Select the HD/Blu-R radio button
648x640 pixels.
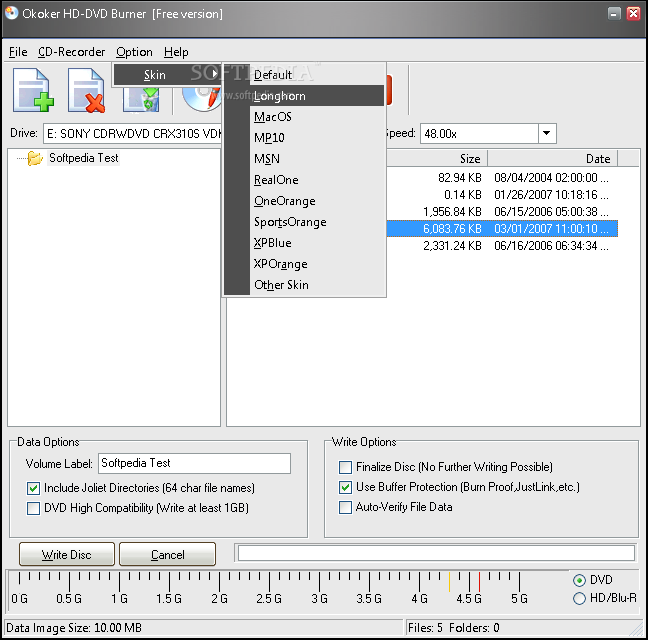(579, 598)
